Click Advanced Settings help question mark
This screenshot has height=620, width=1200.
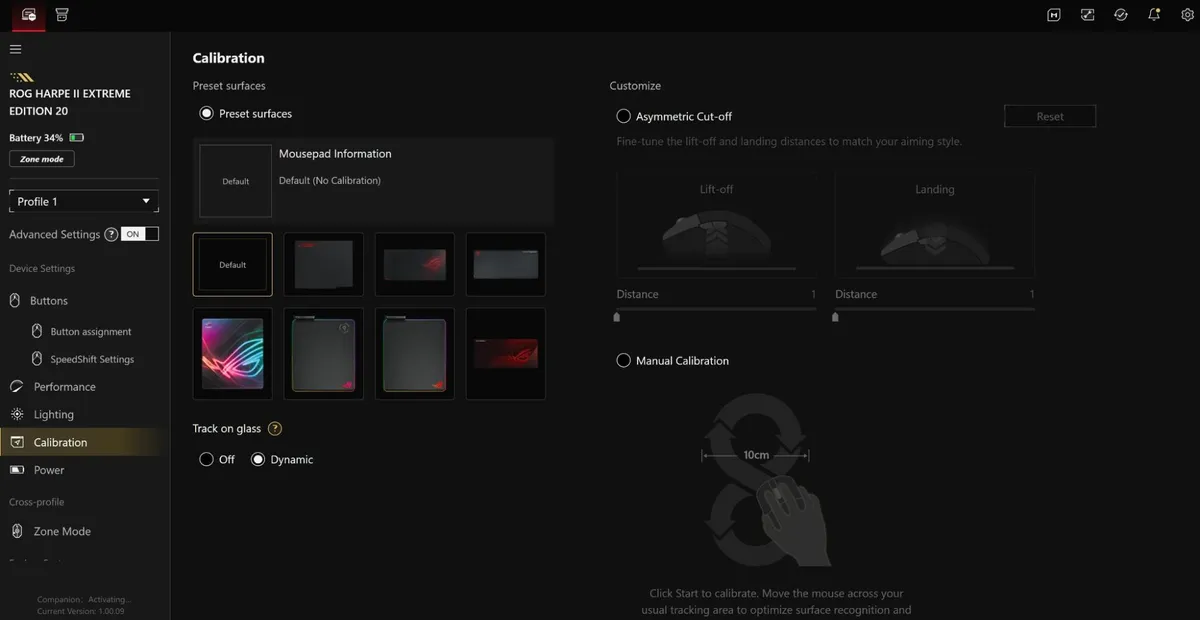pos(111,234)
